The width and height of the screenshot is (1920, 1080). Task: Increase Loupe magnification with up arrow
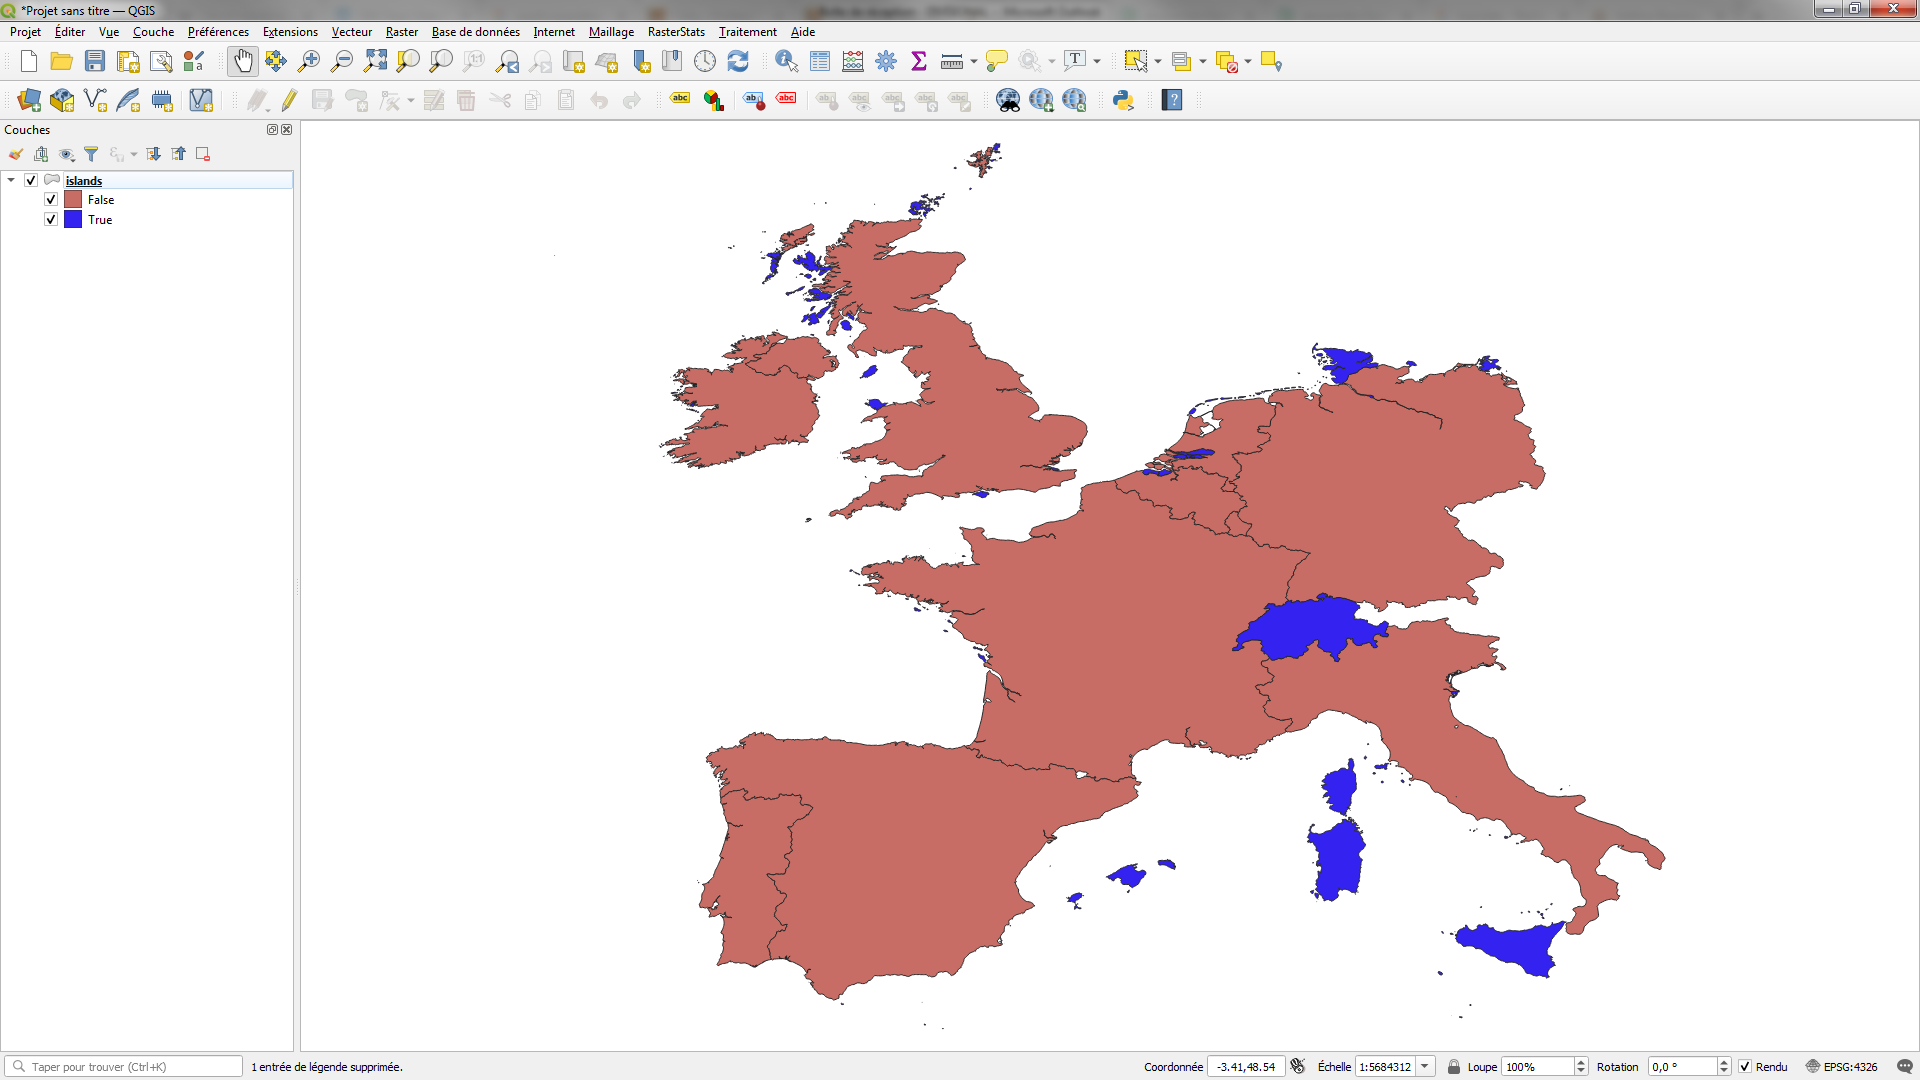click(1581, 1063)
